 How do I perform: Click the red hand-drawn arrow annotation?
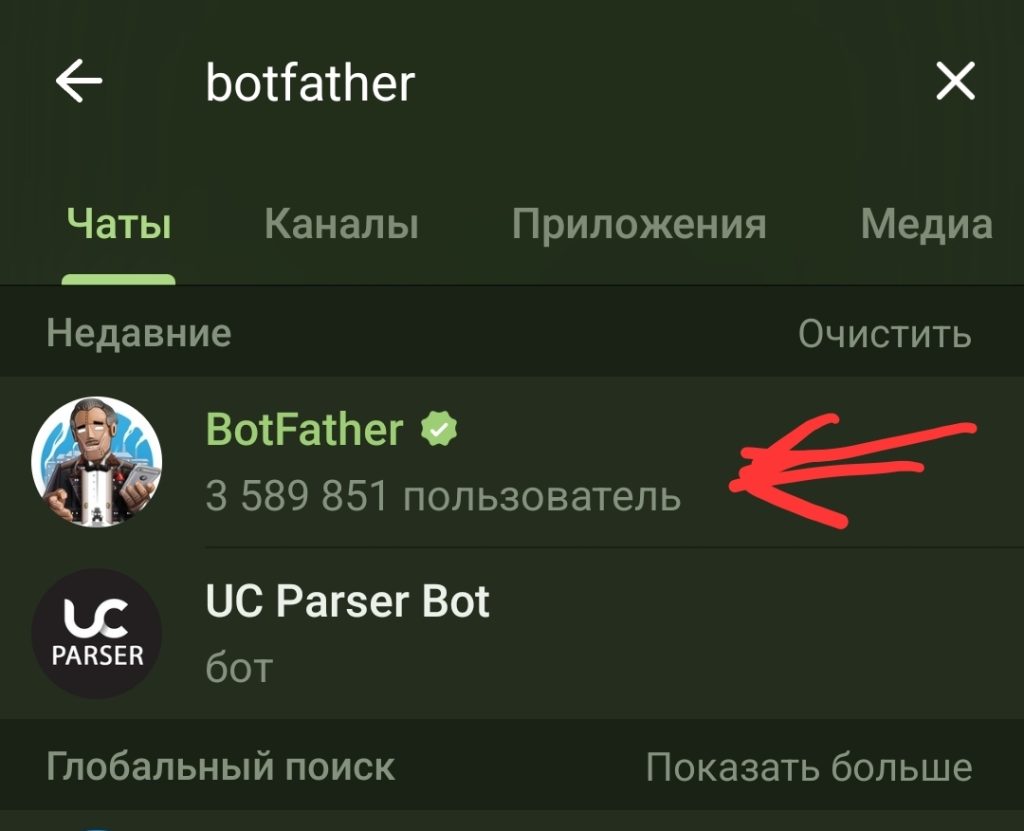852,470
